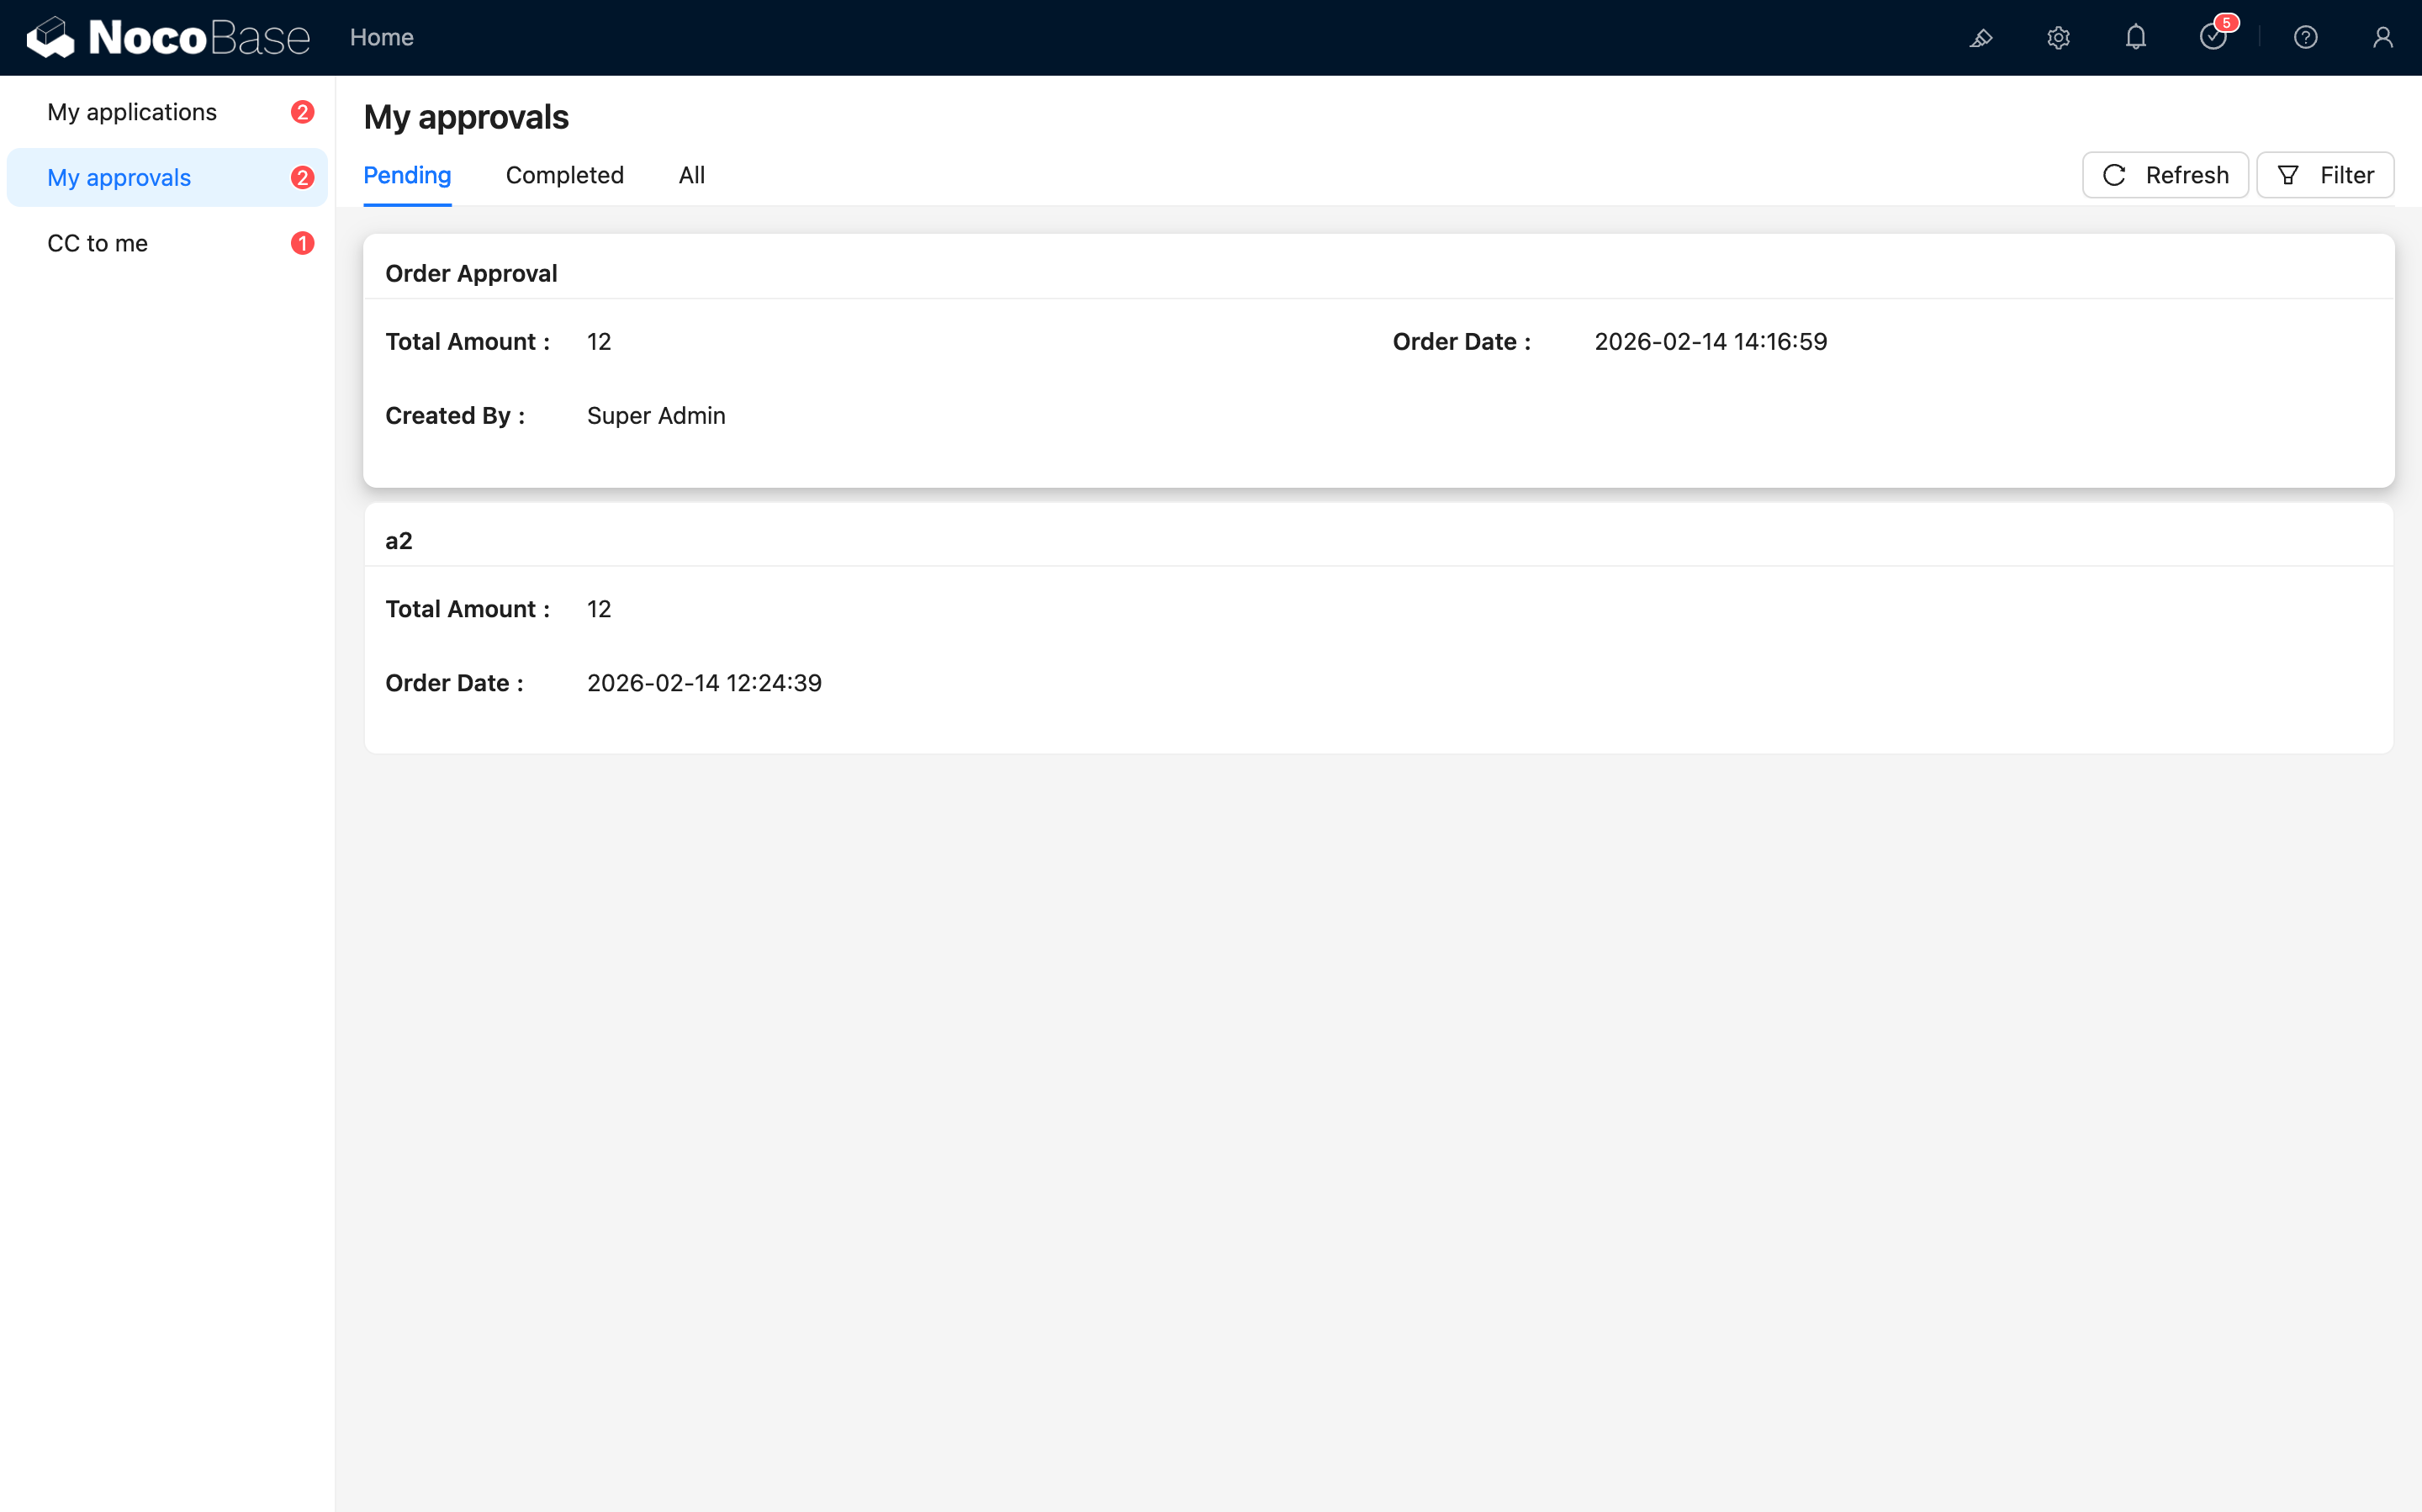Open the user profile icon

[x=2382, y=38]
